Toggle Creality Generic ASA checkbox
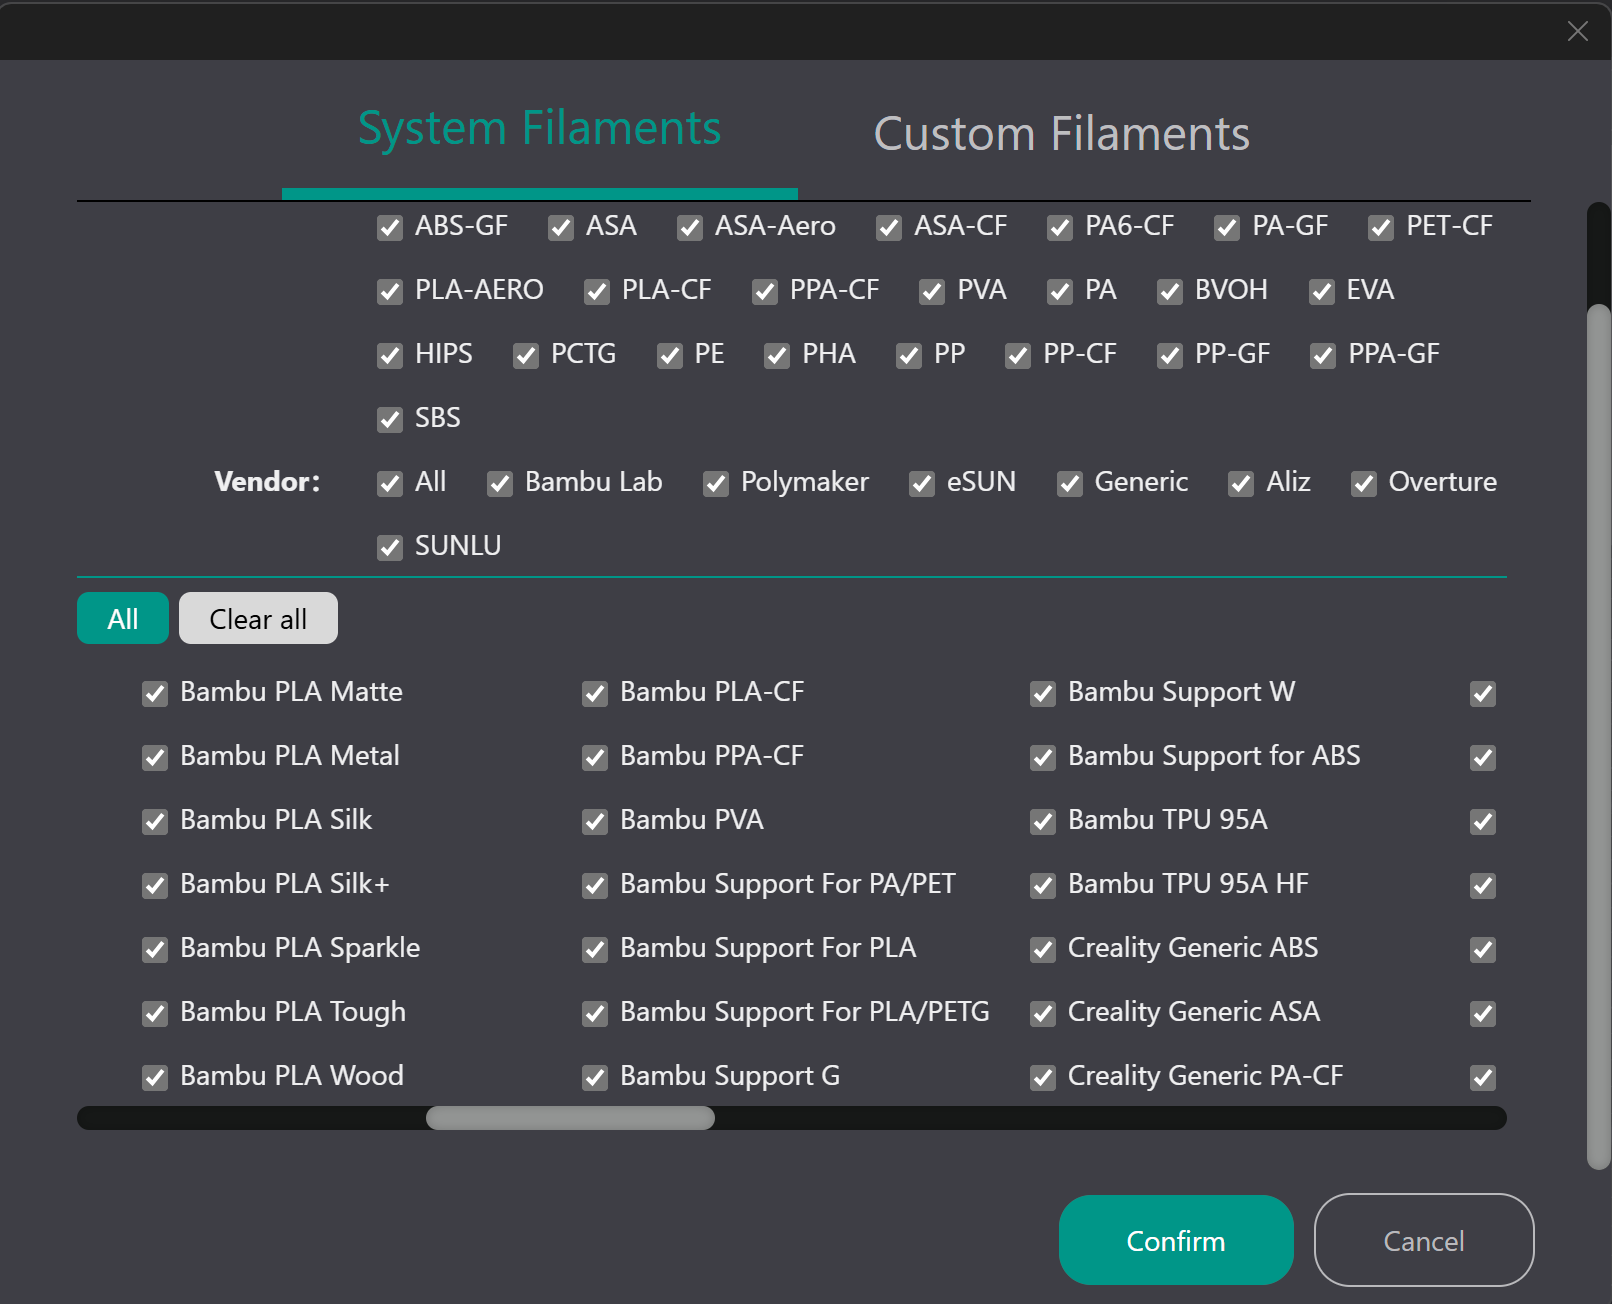 pyautogui.click(x=1043, y=1014)
